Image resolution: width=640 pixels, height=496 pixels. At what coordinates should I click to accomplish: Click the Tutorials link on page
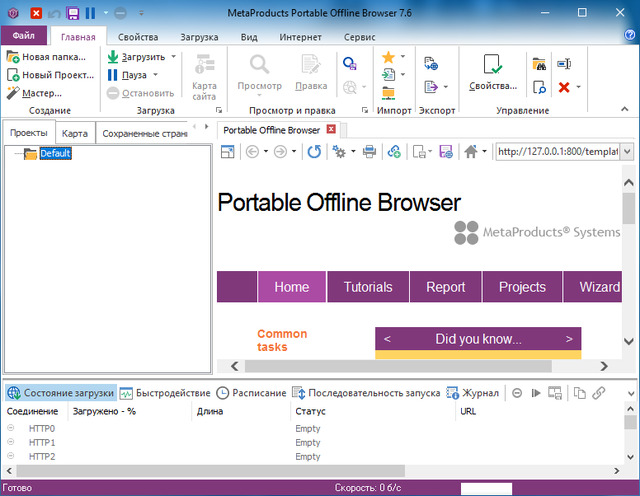(368, 287)
